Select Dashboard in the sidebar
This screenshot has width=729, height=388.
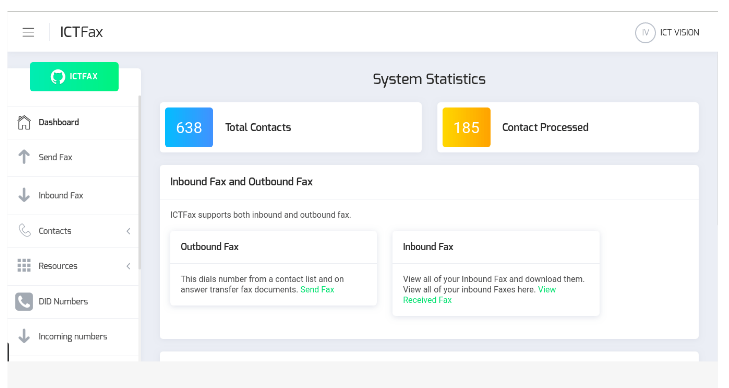[73, 122]
